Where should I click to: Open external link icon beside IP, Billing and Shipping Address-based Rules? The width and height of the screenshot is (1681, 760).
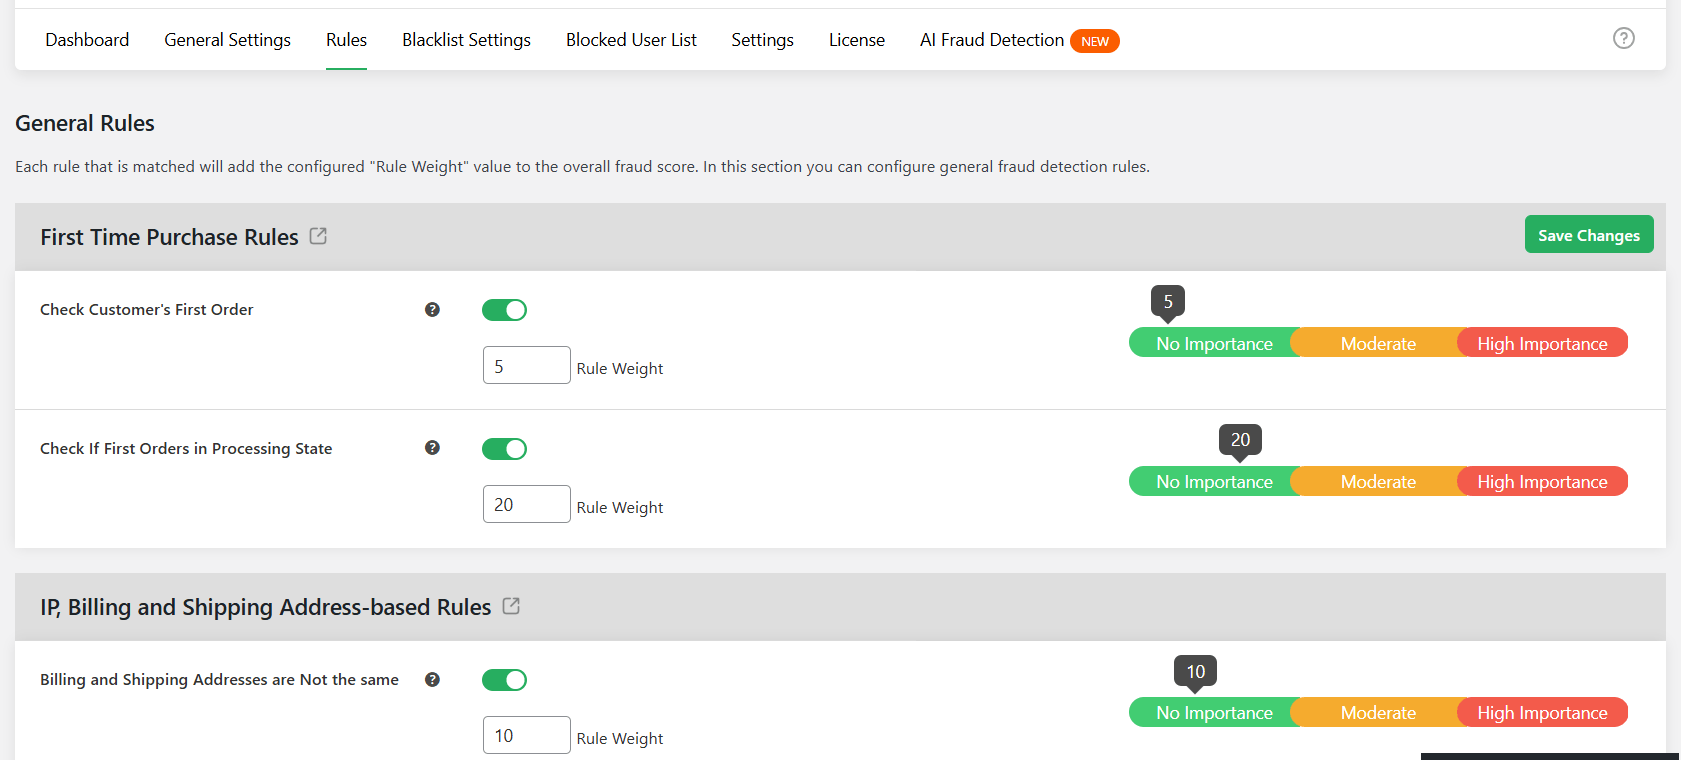[511, 606]
